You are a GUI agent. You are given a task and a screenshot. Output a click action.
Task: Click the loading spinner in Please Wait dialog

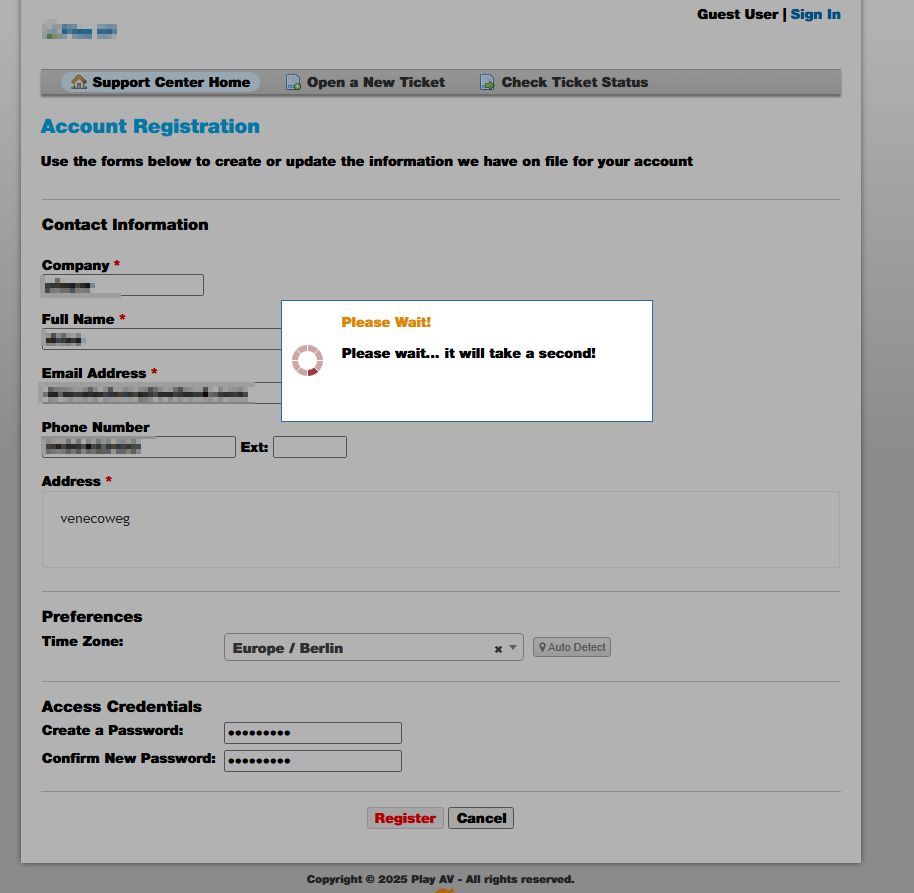(x=307, y=360)
